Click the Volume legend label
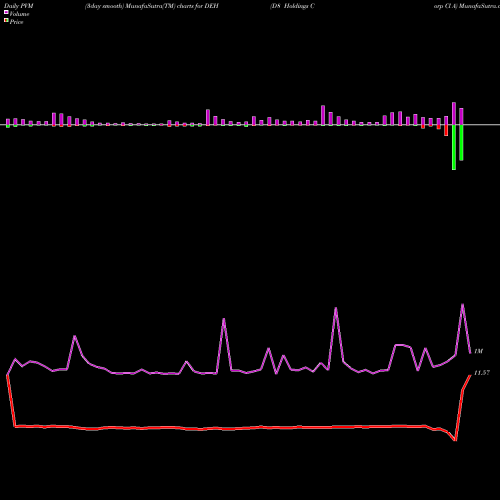500x500 pixels. [19, 14]
